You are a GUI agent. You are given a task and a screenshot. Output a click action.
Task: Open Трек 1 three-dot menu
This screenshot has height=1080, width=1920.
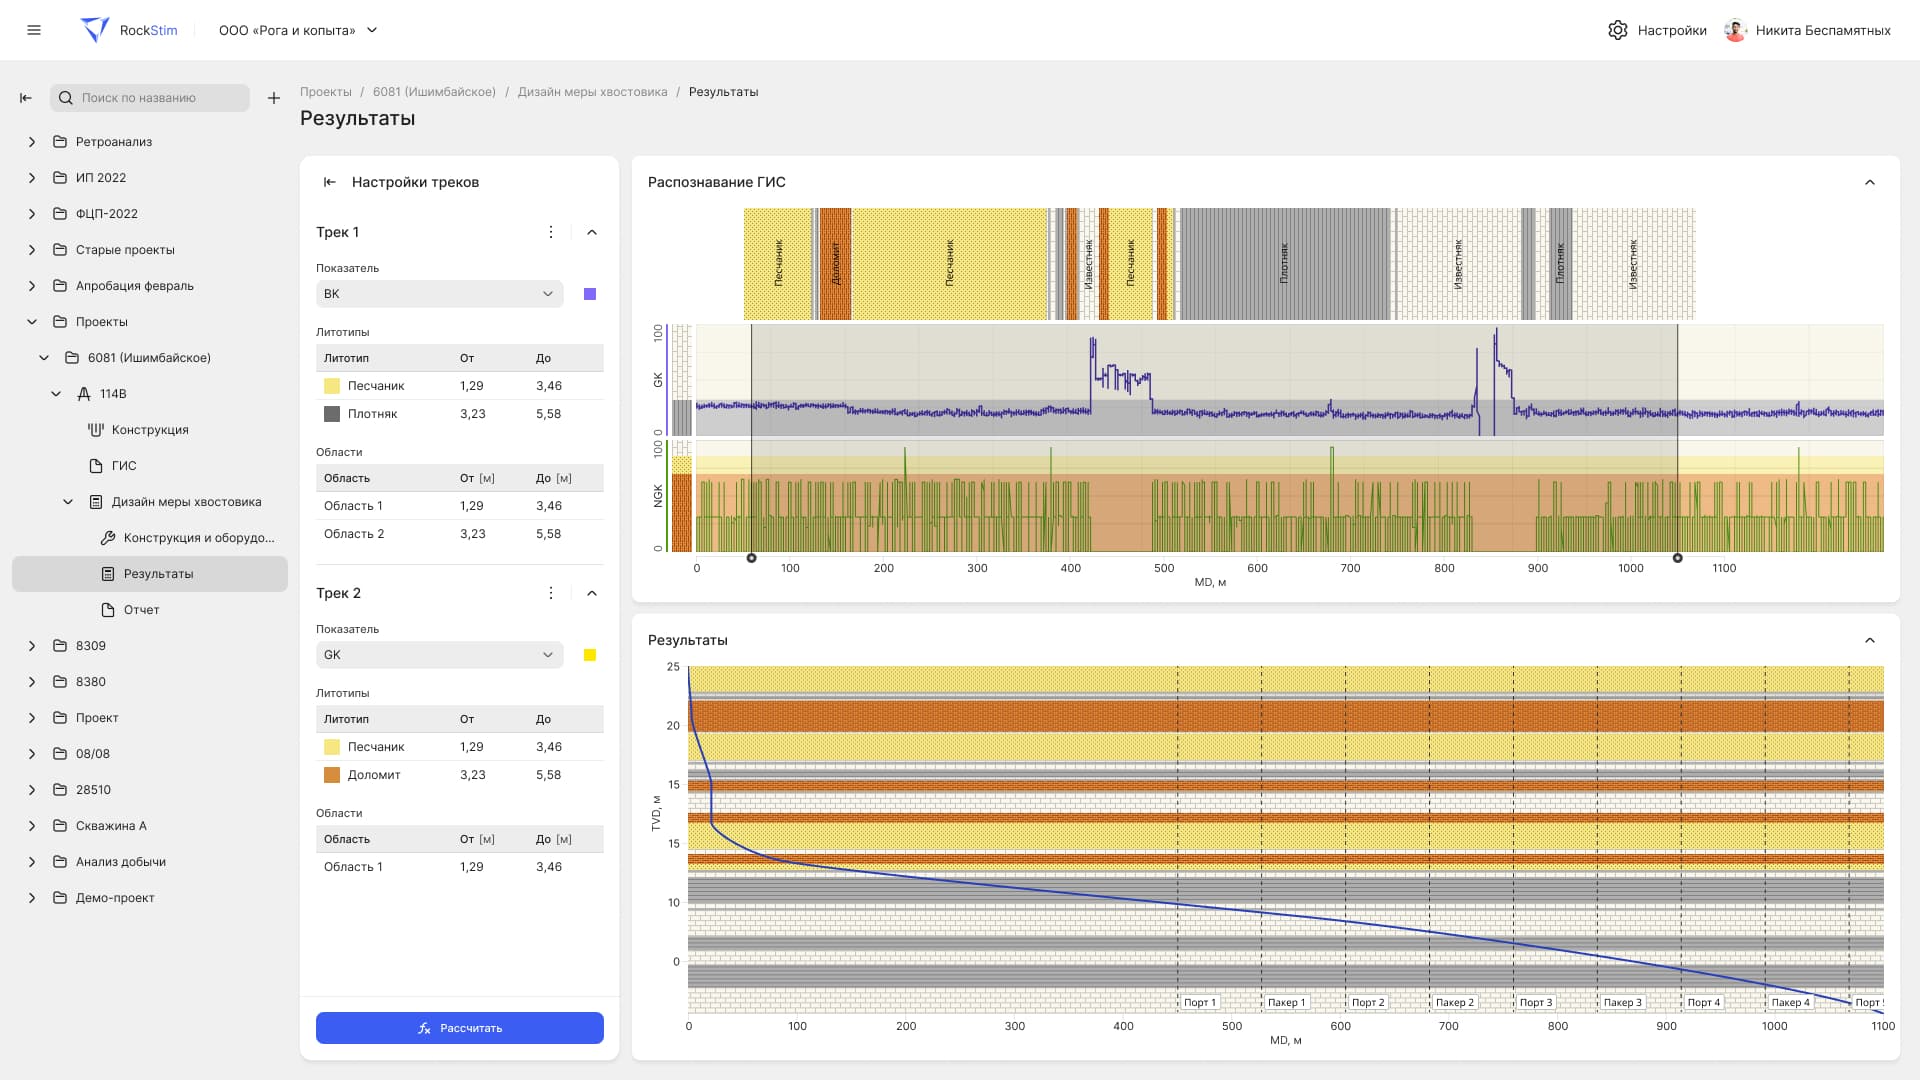click(550, 232)
